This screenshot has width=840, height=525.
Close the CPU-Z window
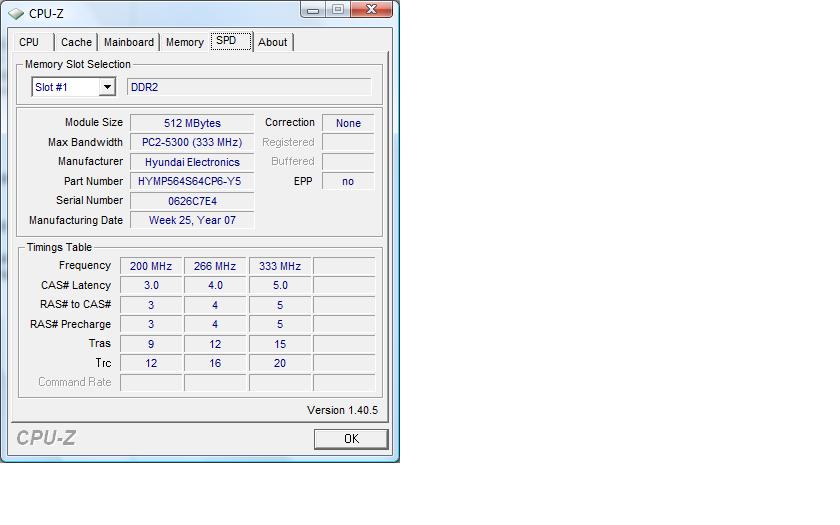click(371, 9)
